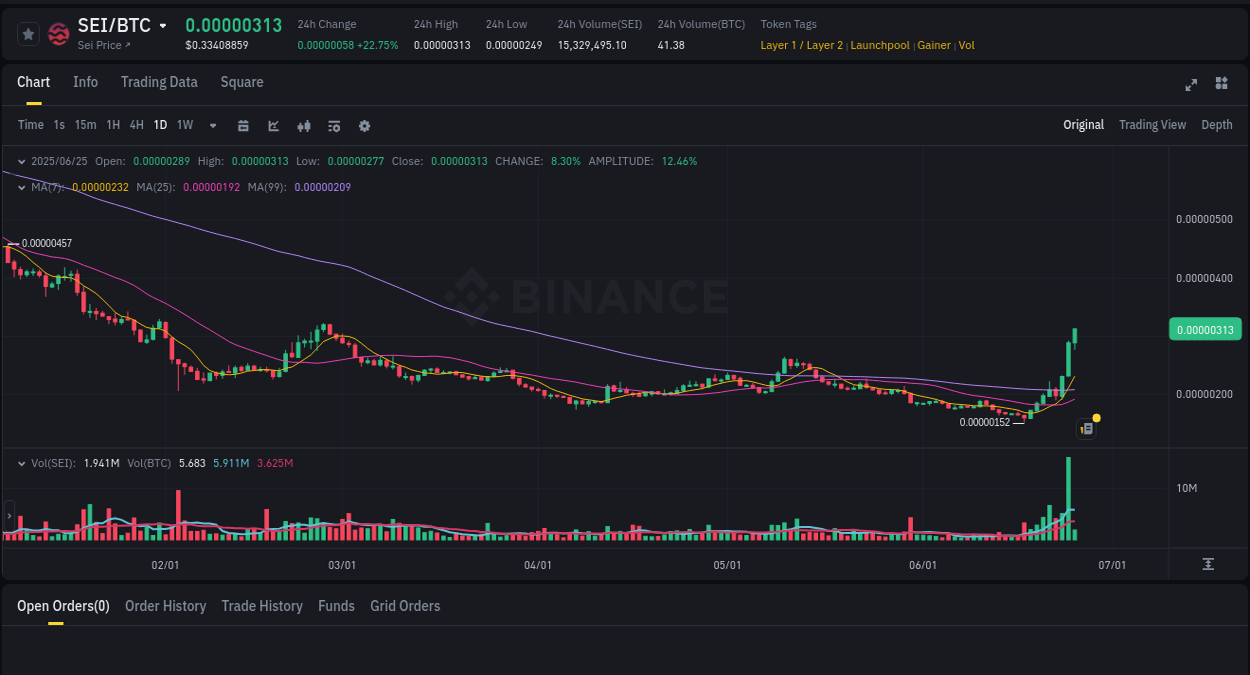Switch chart view to Depth
Image resolution: width=1250 pixels, height=675 pixels.
pyautogui.click(x=1217, y=125)
